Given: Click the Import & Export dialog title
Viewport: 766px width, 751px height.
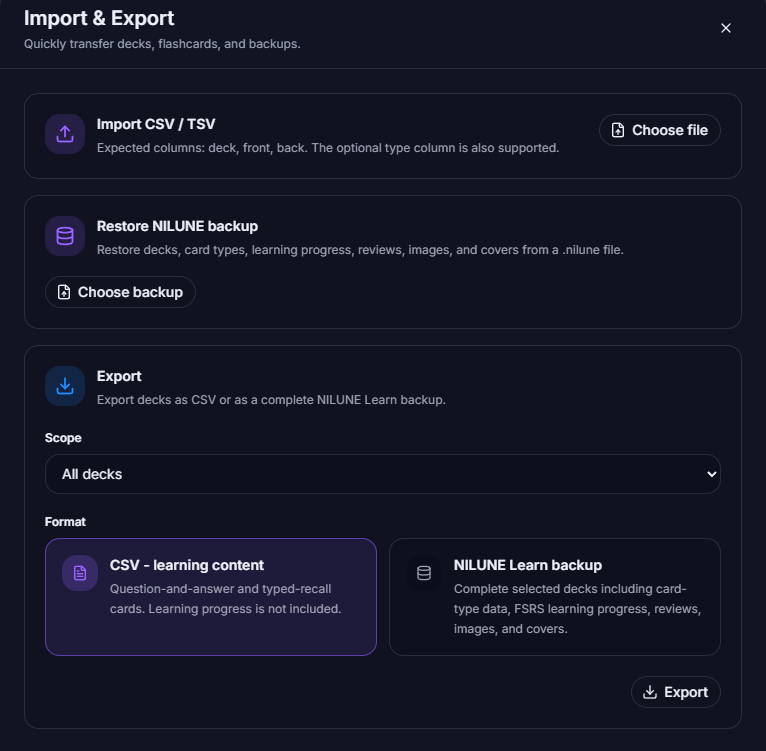Looking at the screenshot, I should point(99,19).
